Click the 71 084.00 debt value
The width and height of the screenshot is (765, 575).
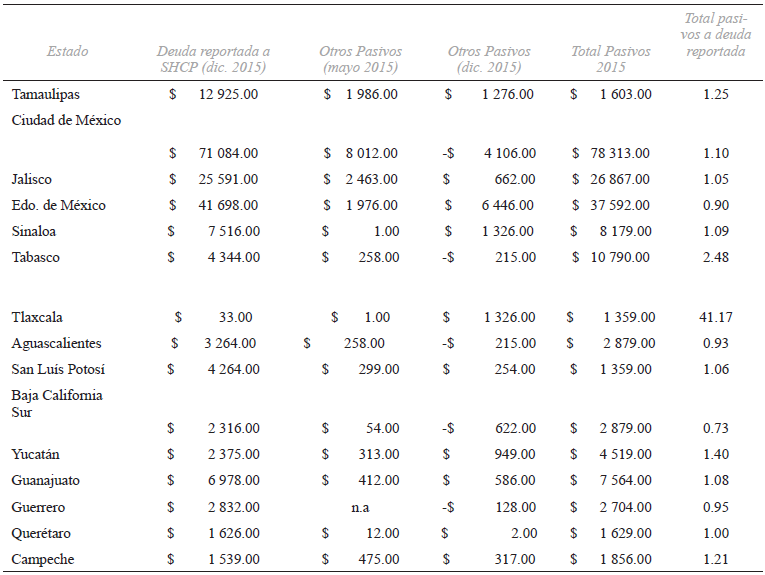click(x=228, y=153)
